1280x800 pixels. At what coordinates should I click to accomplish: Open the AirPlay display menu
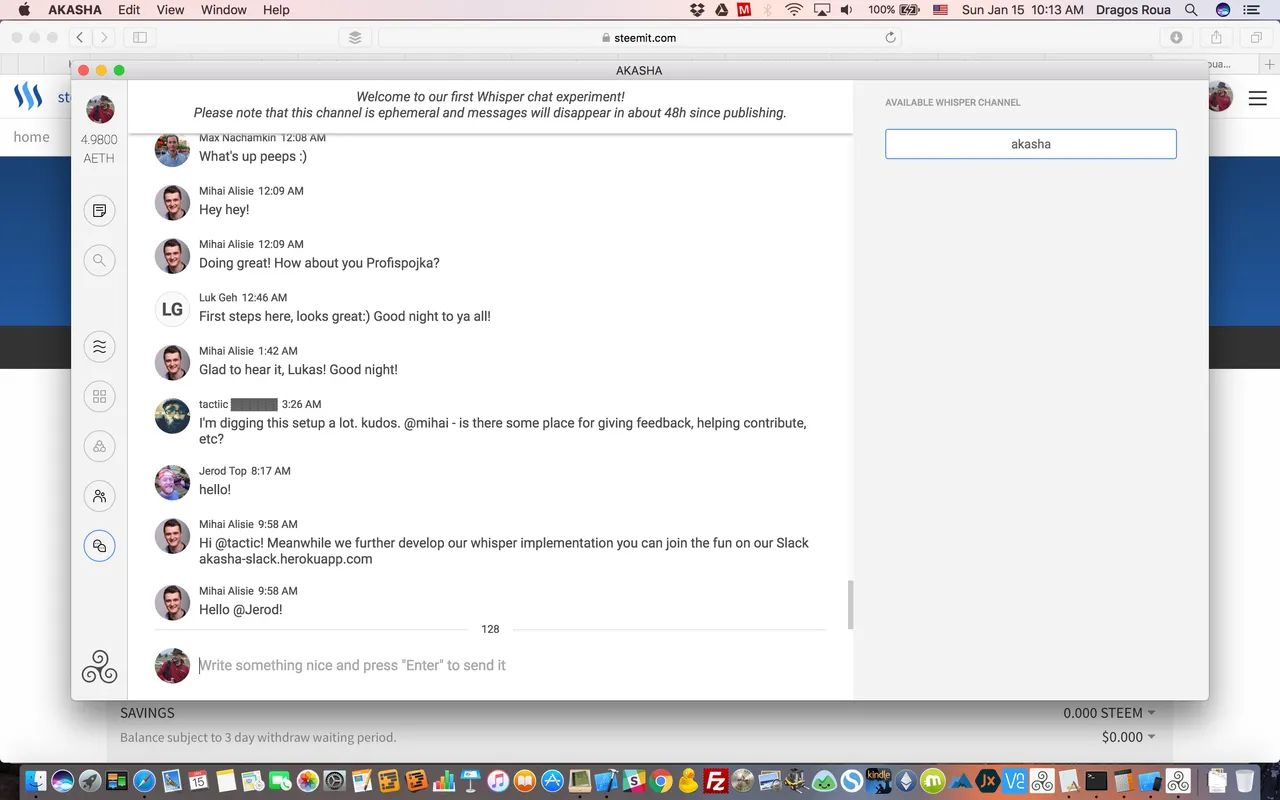tap(822, 10)
